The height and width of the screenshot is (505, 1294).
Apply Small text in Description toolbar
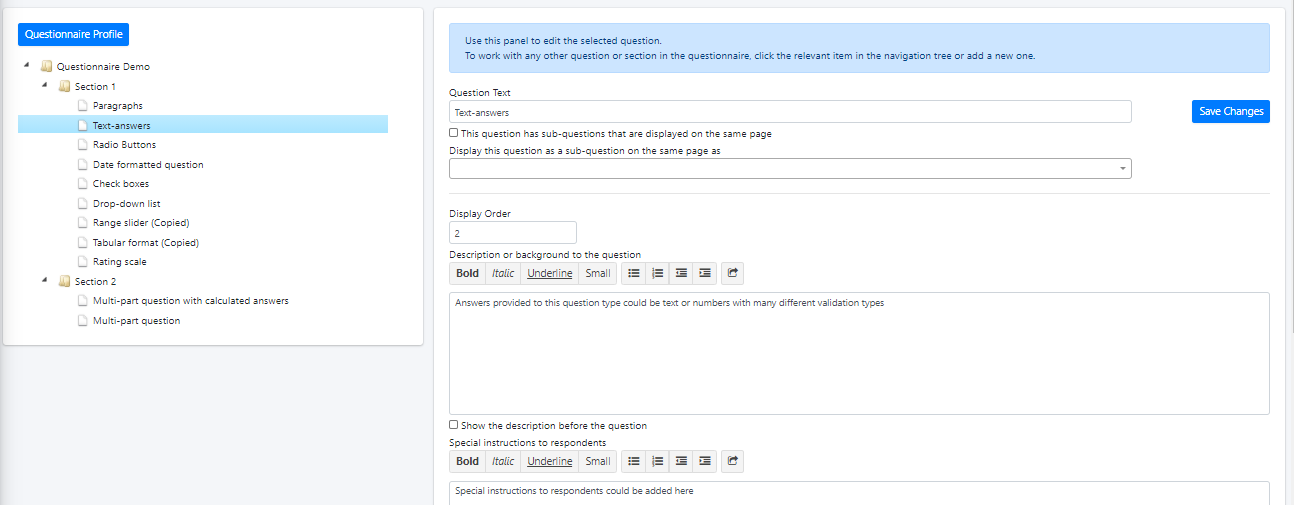pos(598,273)
